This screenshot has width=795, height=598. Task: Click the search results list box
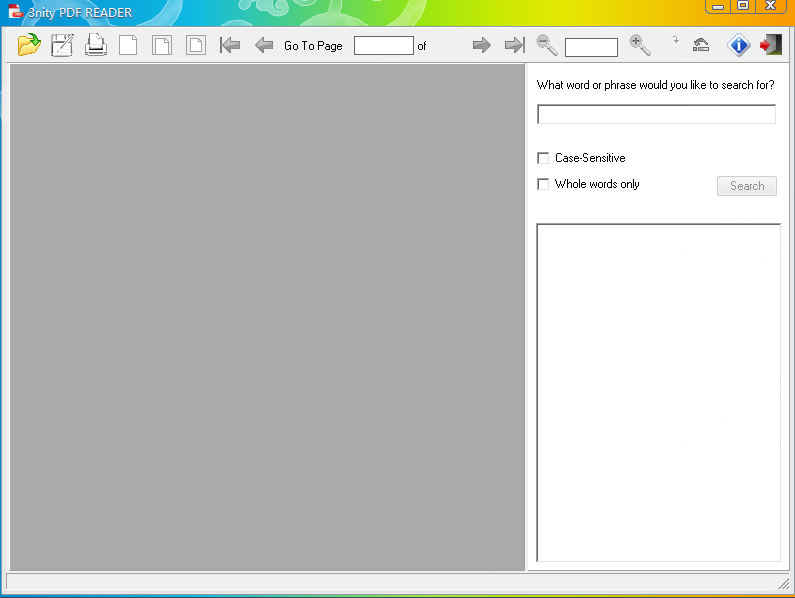pyautogui.click(x=659, y=393)
